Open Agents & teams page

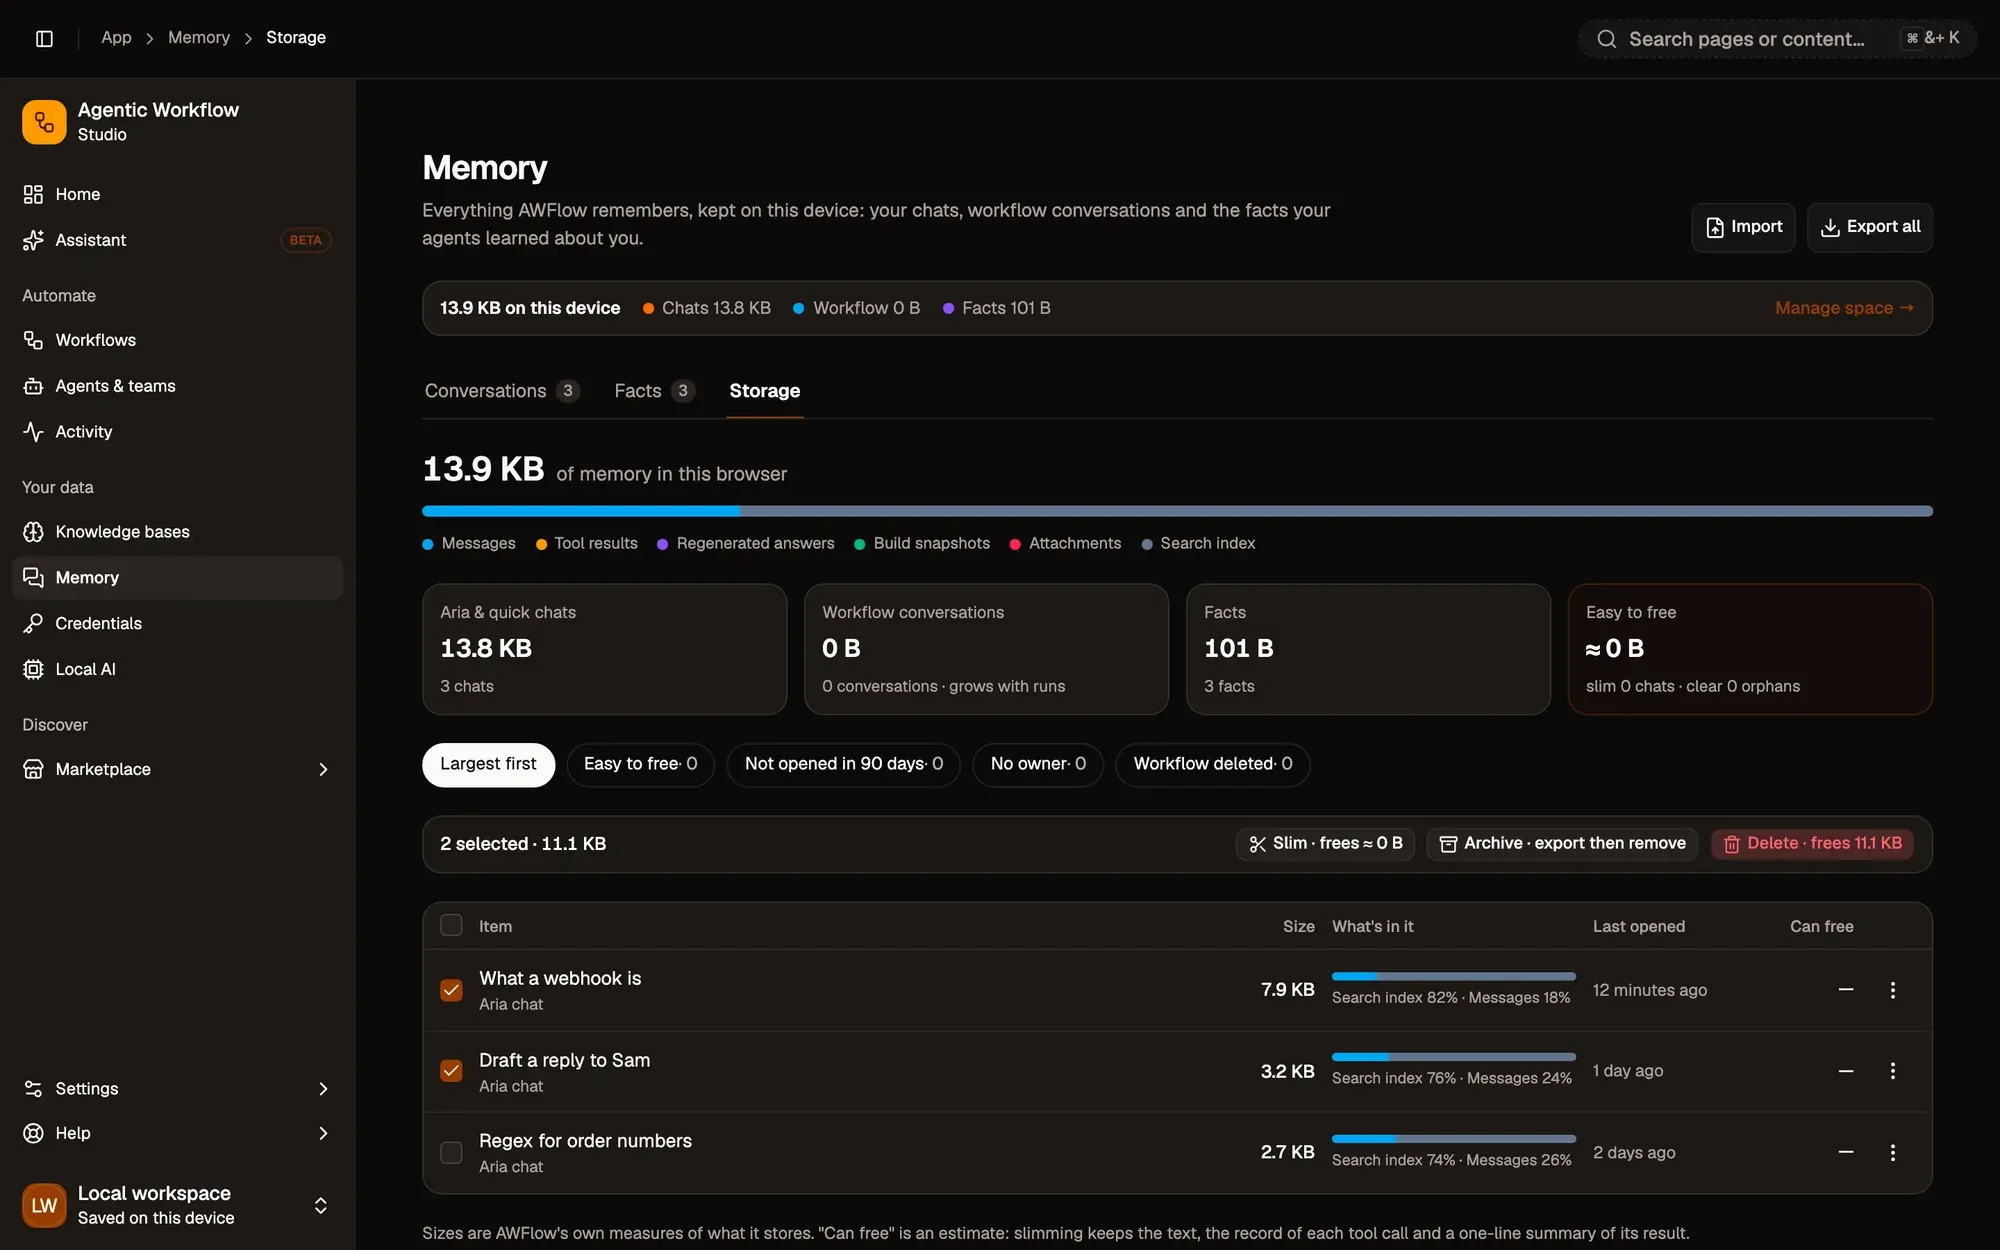point(177,386)
